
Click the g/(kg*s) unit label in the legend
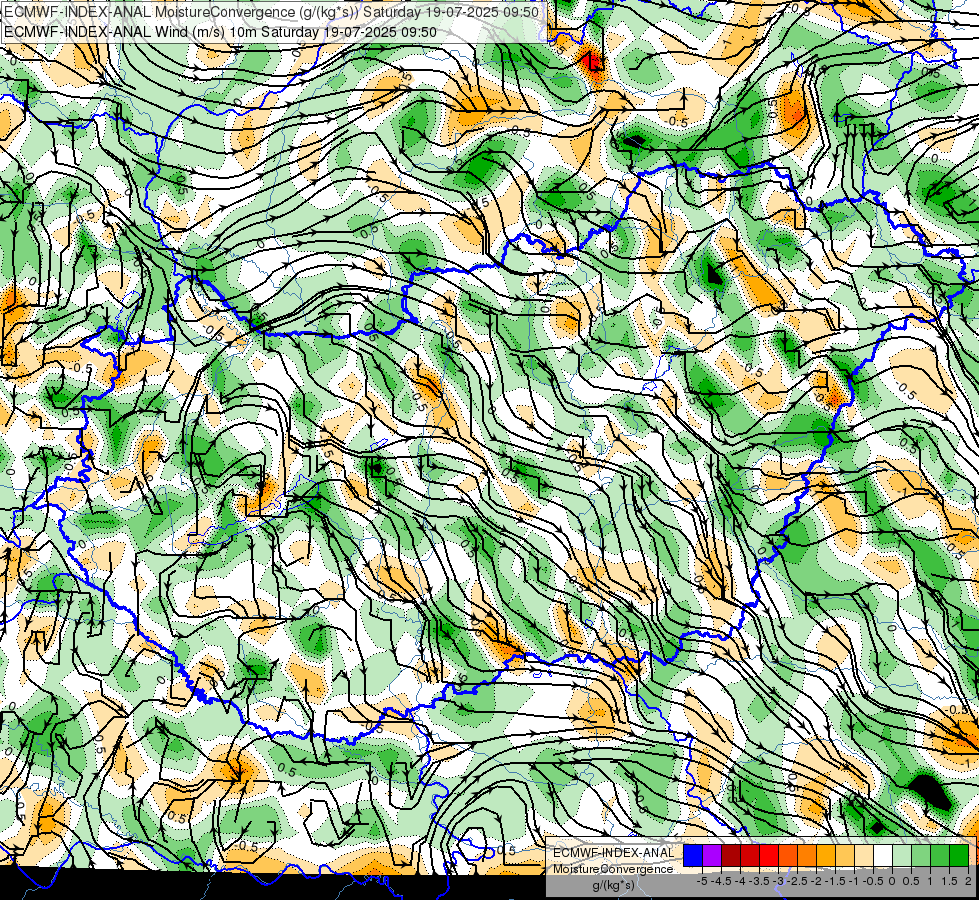613,885
